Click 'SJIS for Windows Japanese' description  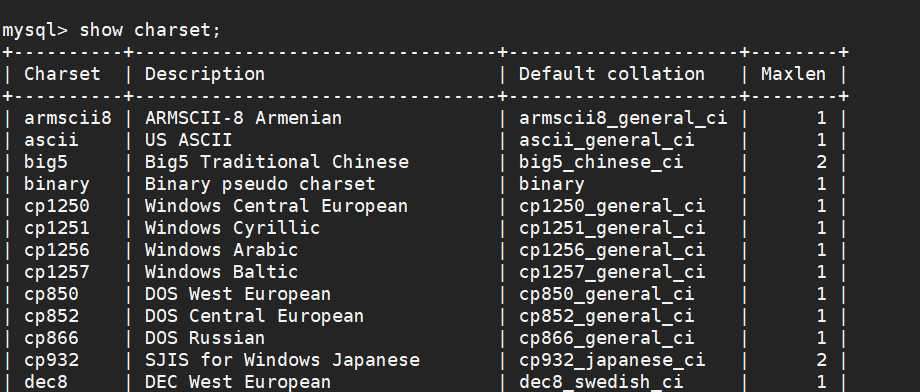click(282, 360)
